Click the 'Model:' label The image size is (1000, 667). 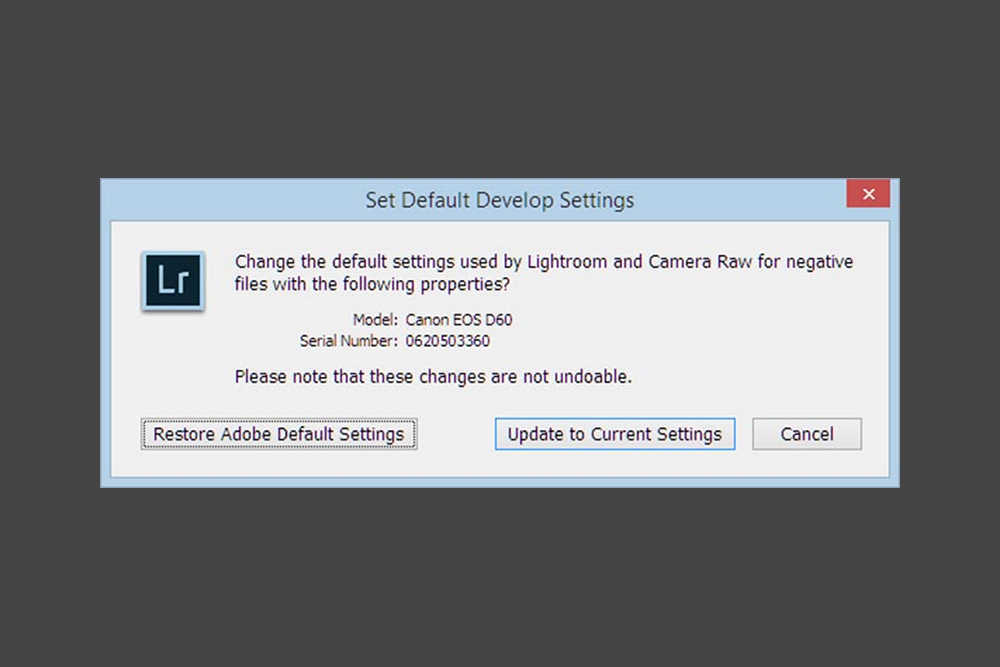[x=375, y=319]
